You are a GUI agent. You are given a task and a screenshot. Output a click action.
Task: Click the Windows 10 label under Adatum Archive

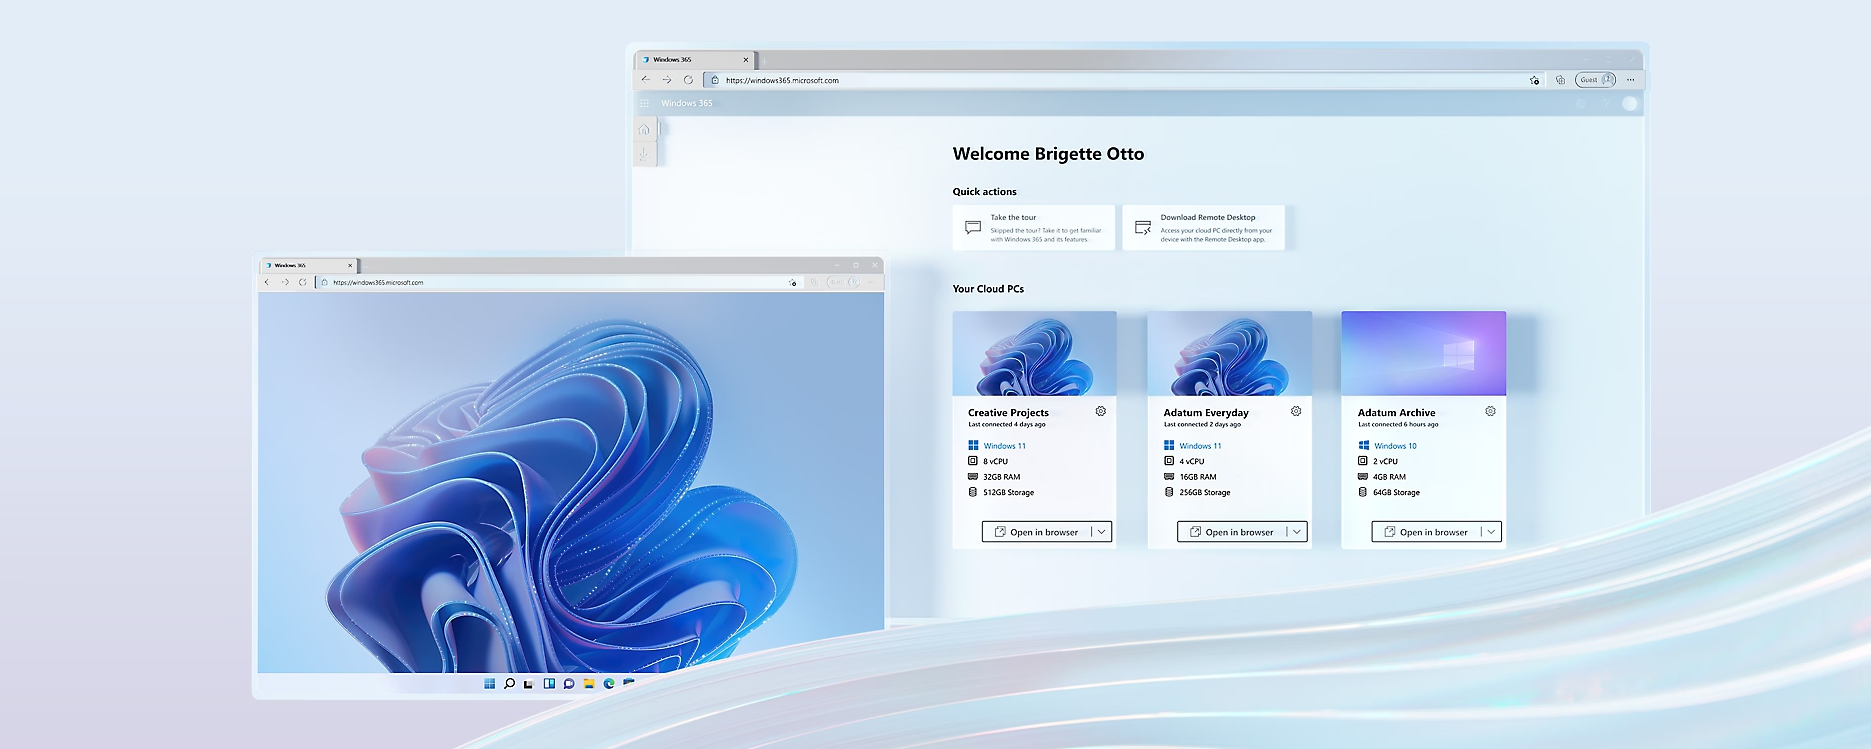tap(1395, 446)
